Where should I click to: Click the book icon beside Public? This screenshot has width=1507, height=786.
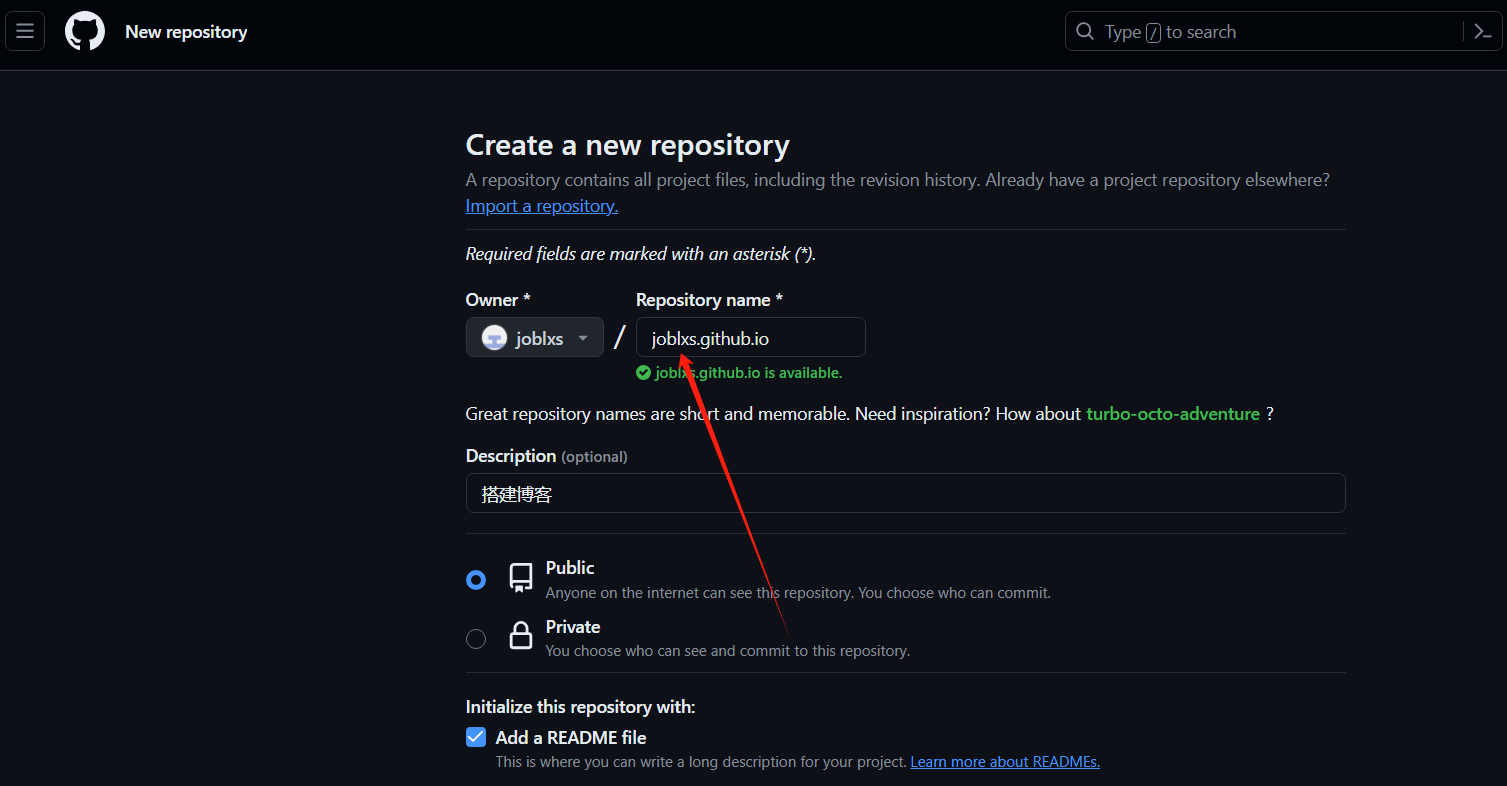(x=521, y=578)
